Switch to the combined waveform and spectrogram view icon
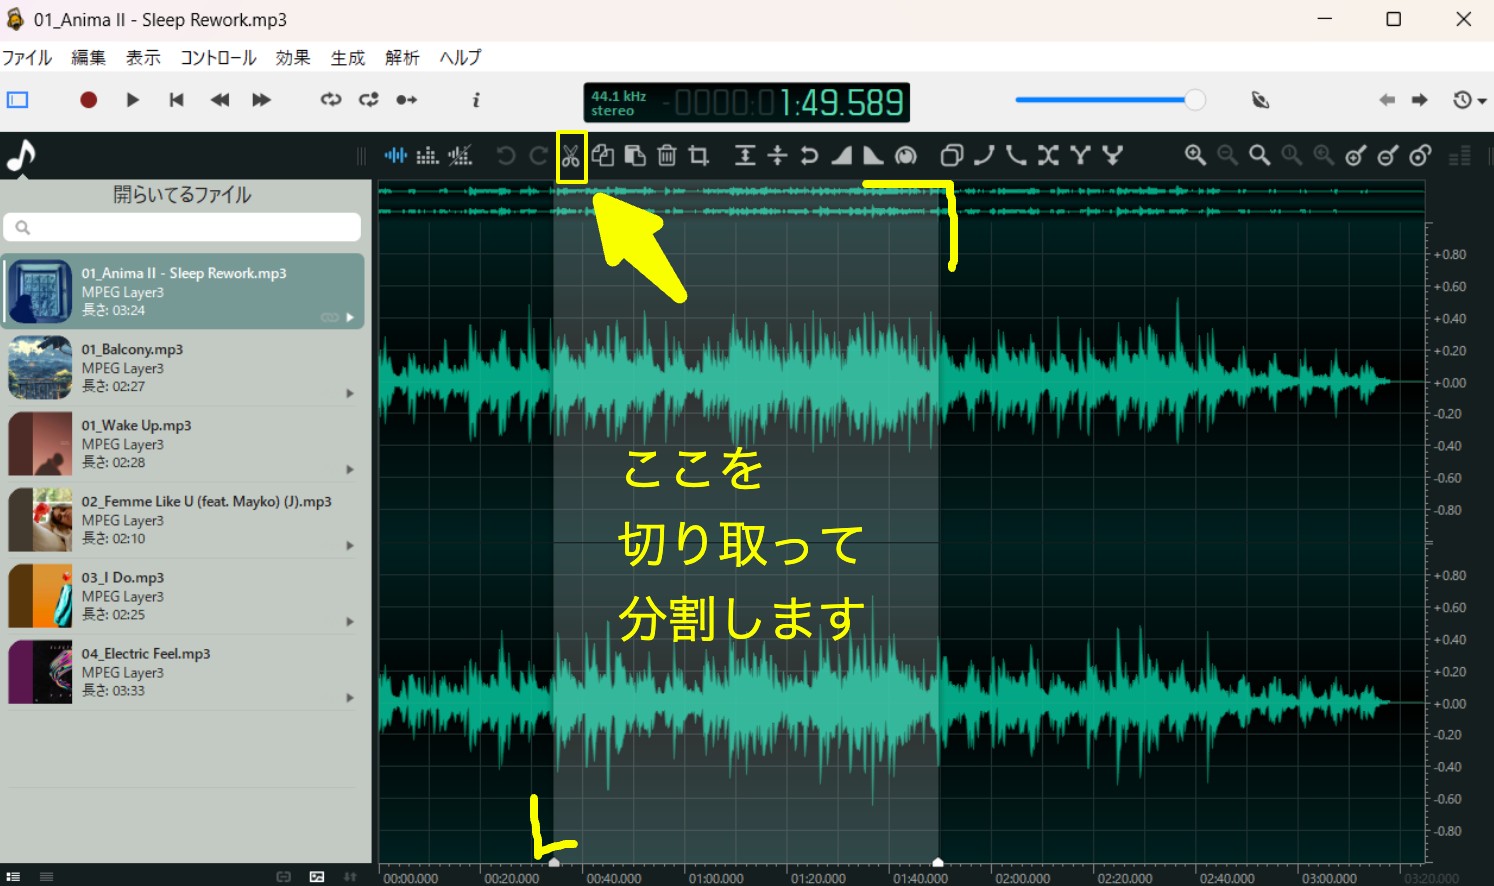Image resolution: width=1494 pixels, height=886 pixels. pos(460,155)
